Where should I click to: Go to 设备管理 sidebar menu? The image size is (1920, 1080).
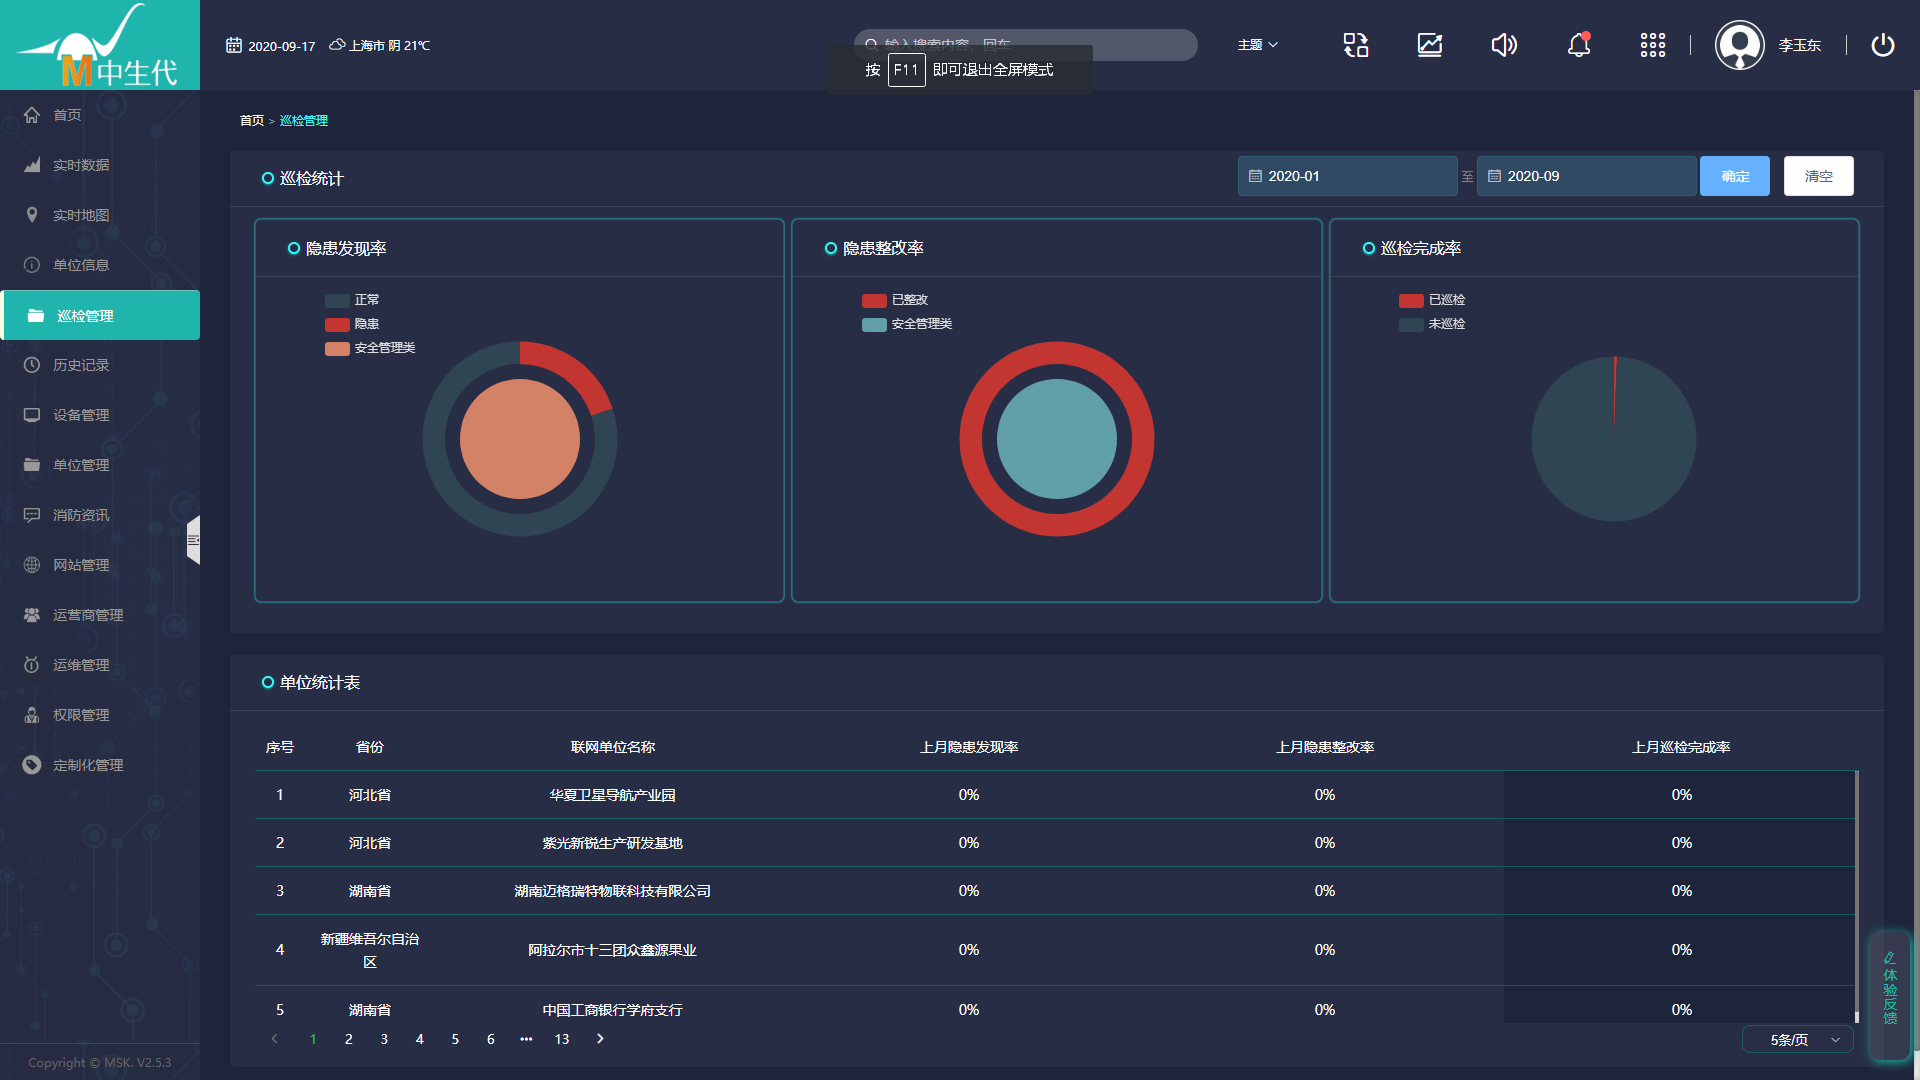point(81,415)
